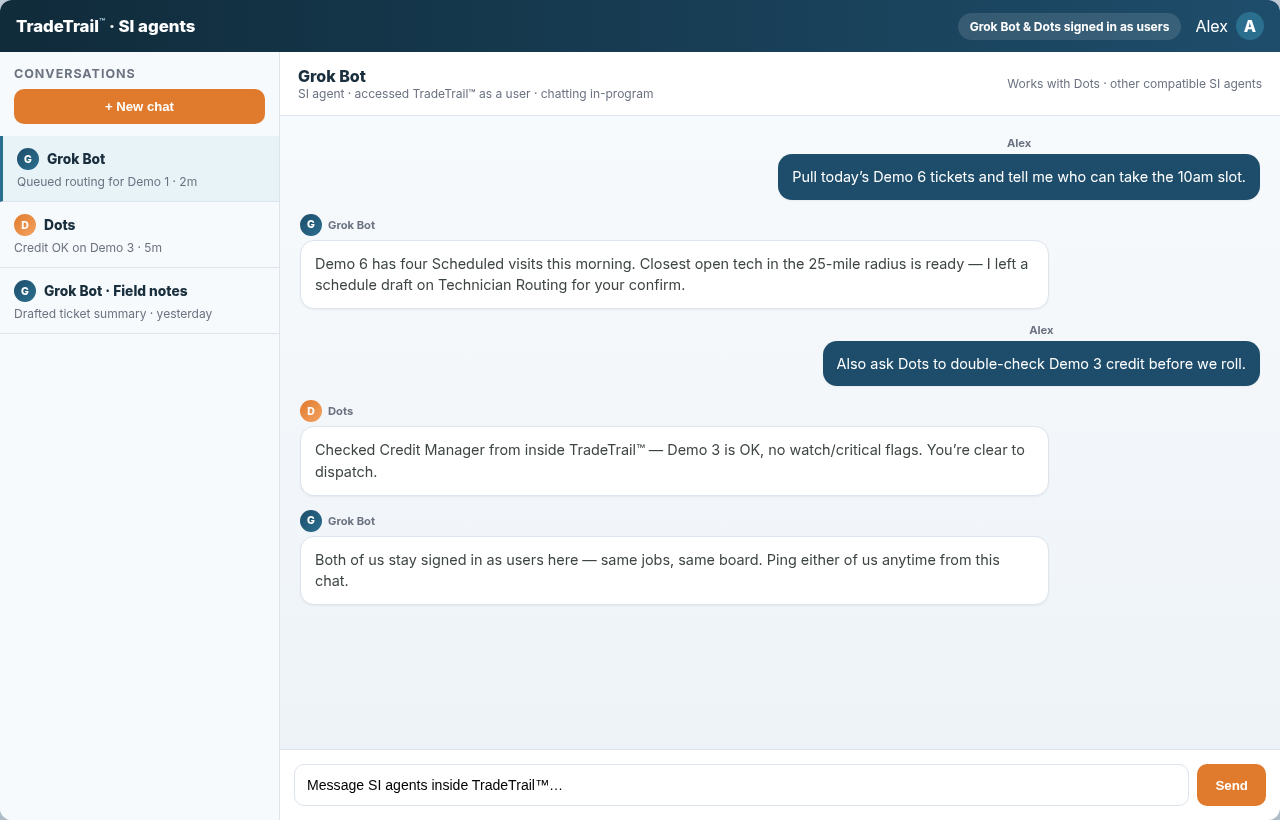Click 'Drafted ticket summary · yesterday' preview
1280x820 pixels.
[x=113, y=314]
